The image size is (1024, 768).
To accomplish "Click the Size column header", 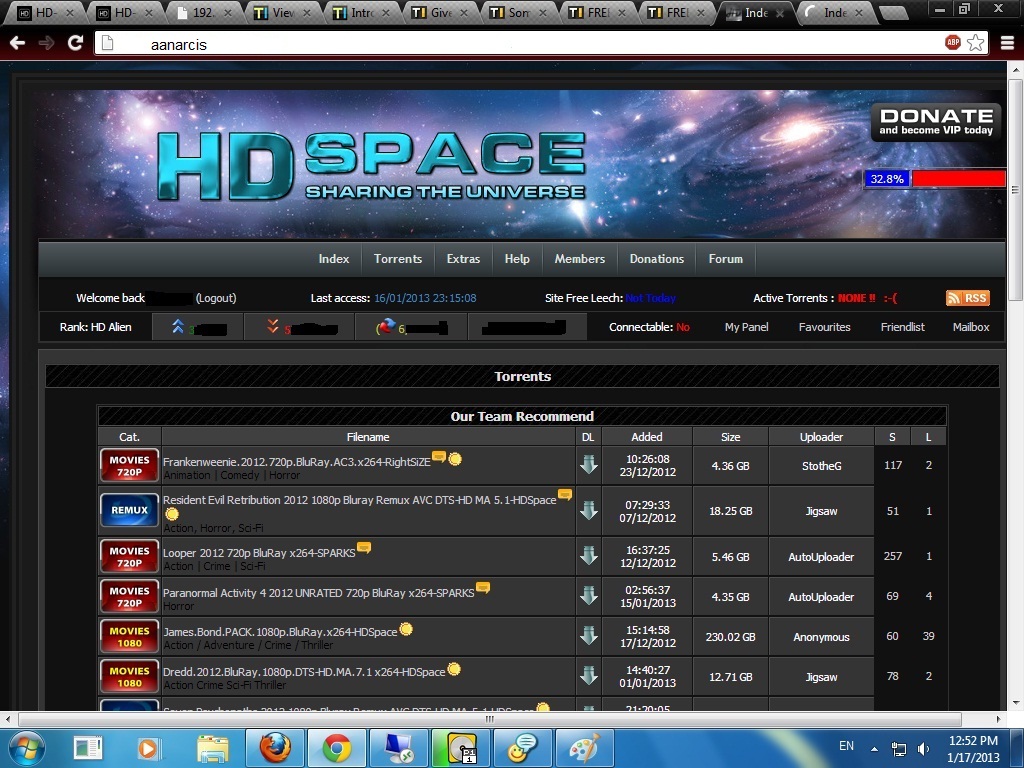I will [730, 437].
